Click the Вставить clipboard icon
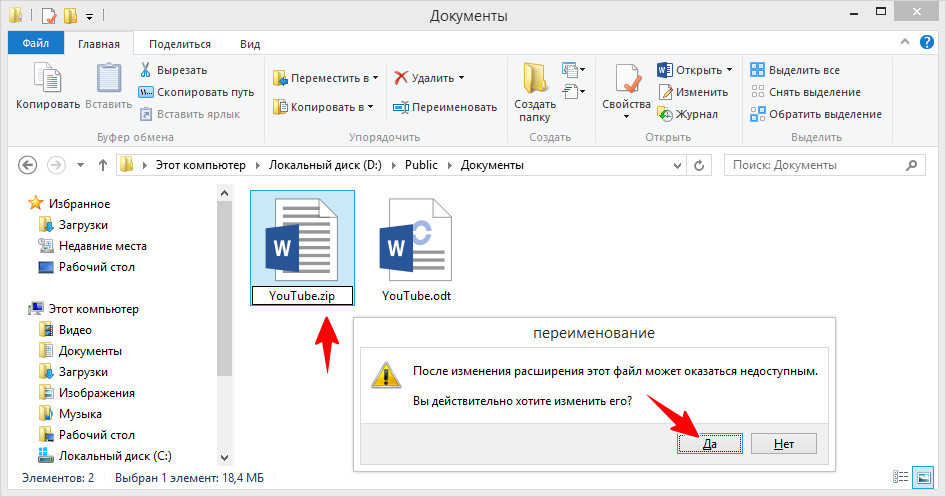Viewport: 946px width, 497px height. coord(109,78)
